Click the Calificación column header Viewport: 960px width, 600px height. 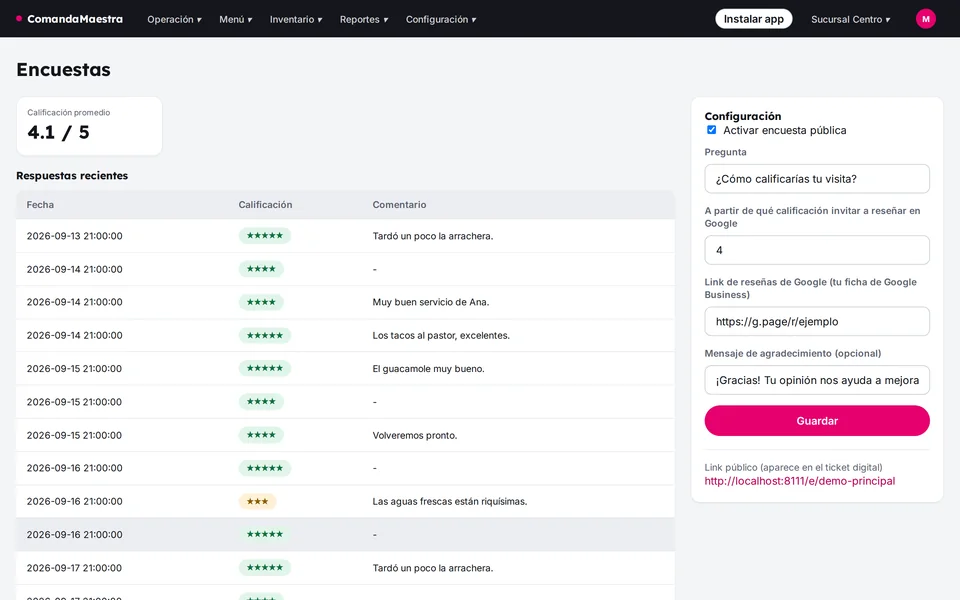tap(265, 204)
